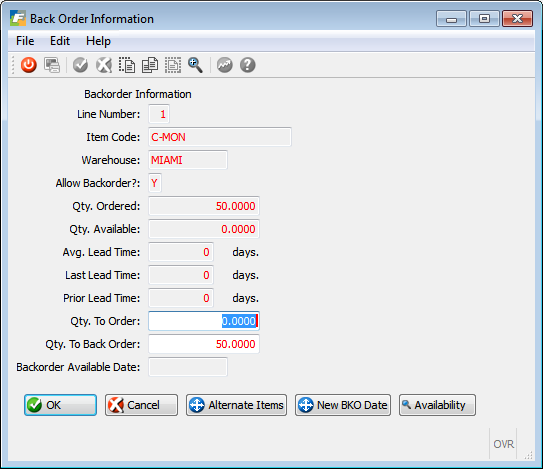Click the chart graph toolbar icon
Viewport: 543px width, 469px height.
click(225, 65)
